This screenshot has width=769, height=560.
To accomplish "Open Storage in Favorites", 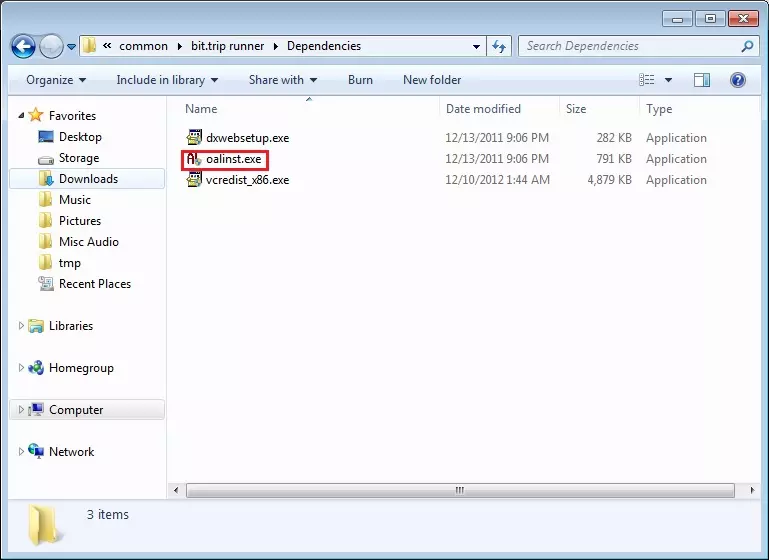I will (79, 158).
